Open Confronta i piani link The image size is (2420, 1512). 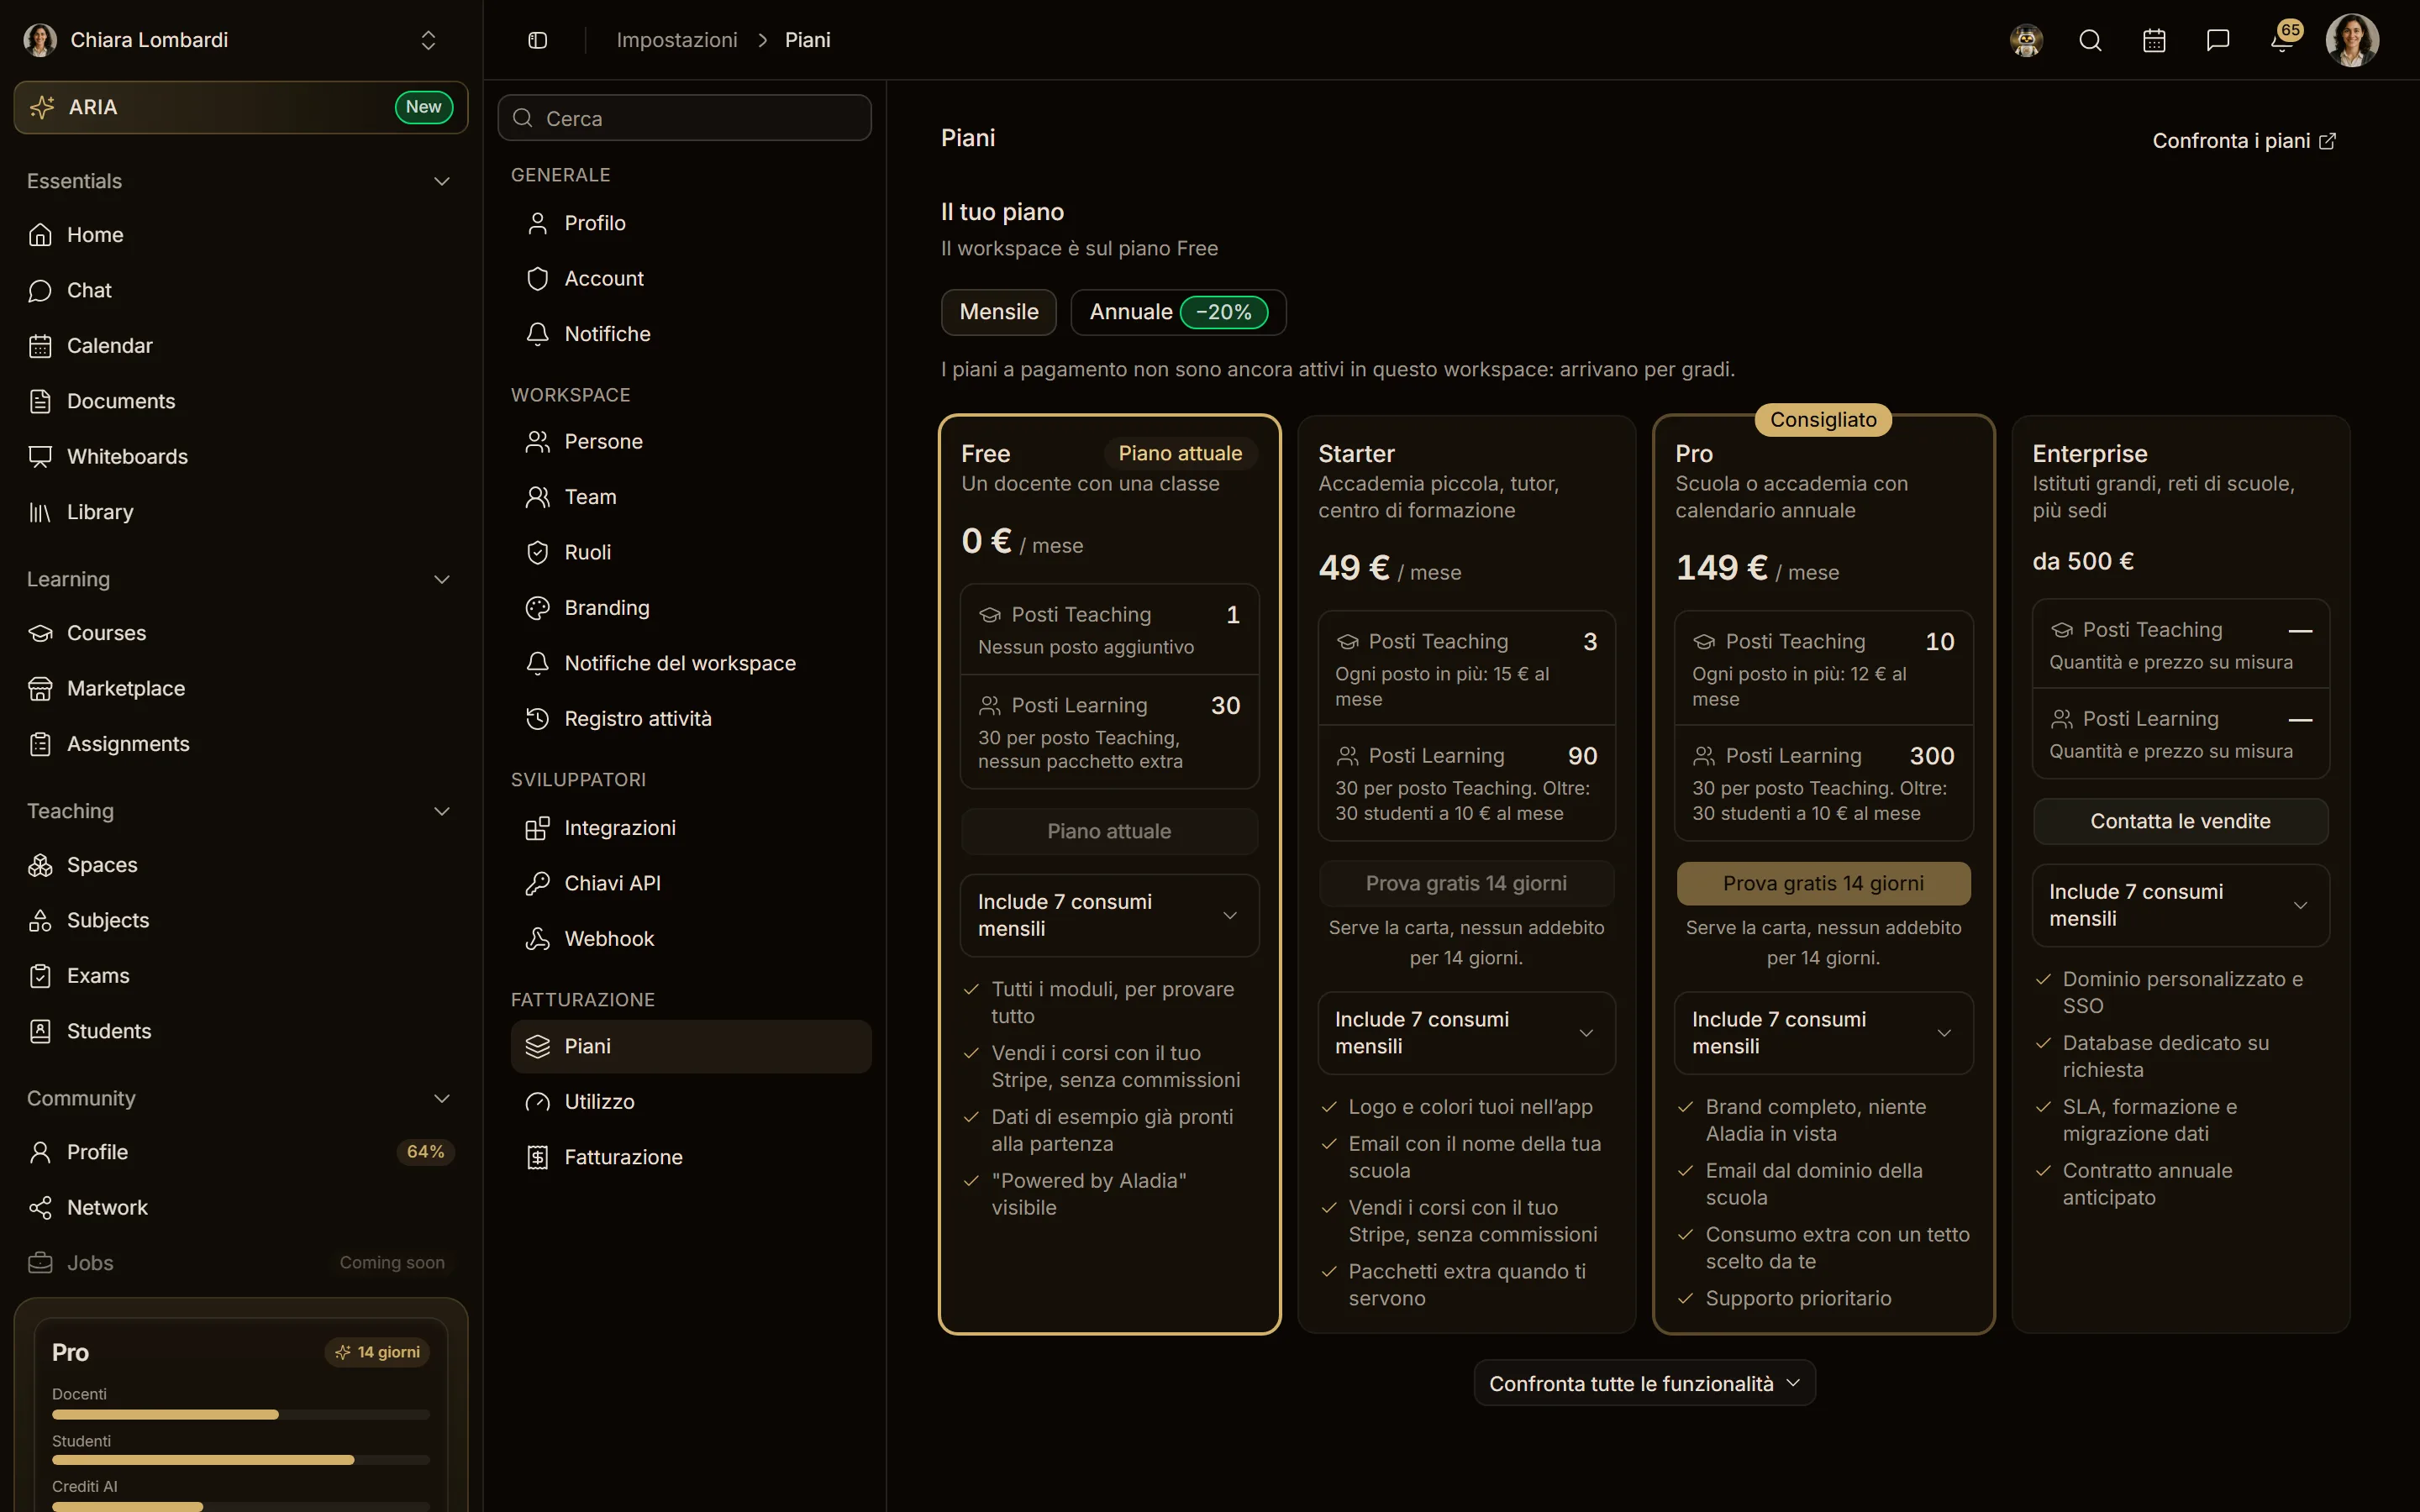click(x=2244, y=141)
